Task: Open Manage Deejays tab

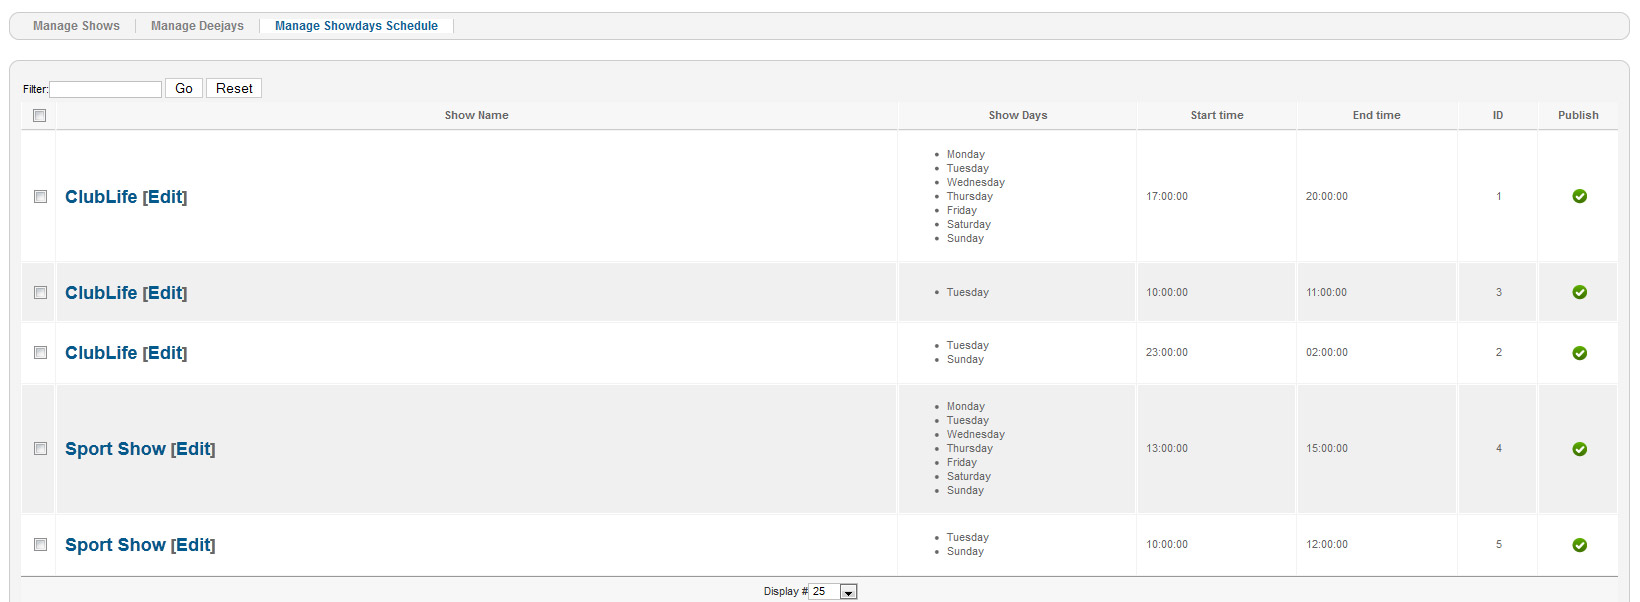Action: (x=197, y=26)
